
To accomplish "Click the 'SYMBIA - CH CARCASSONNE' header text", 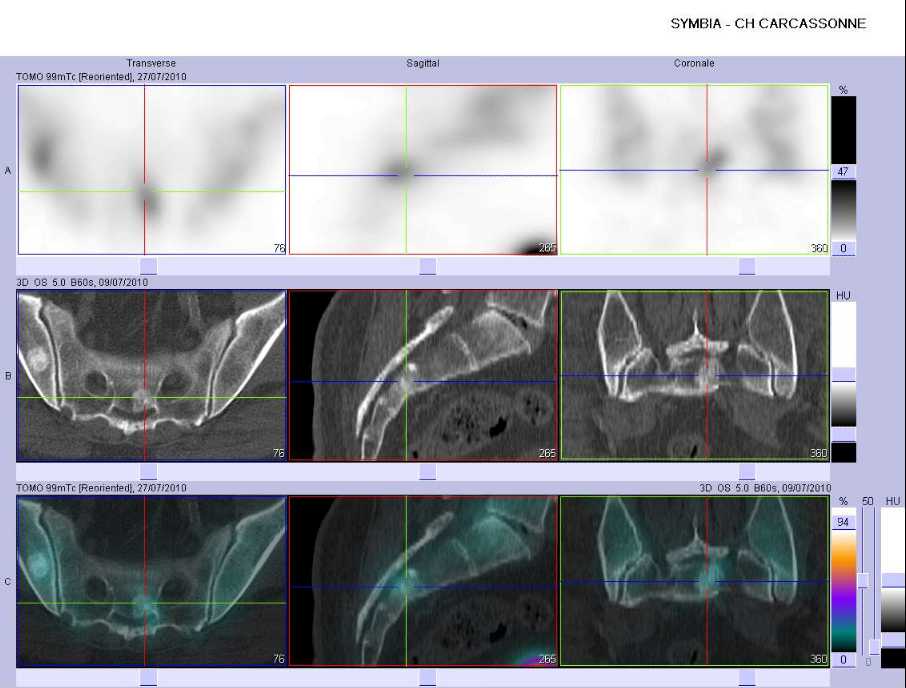I will pyautogui.click(x=768, y=24).
